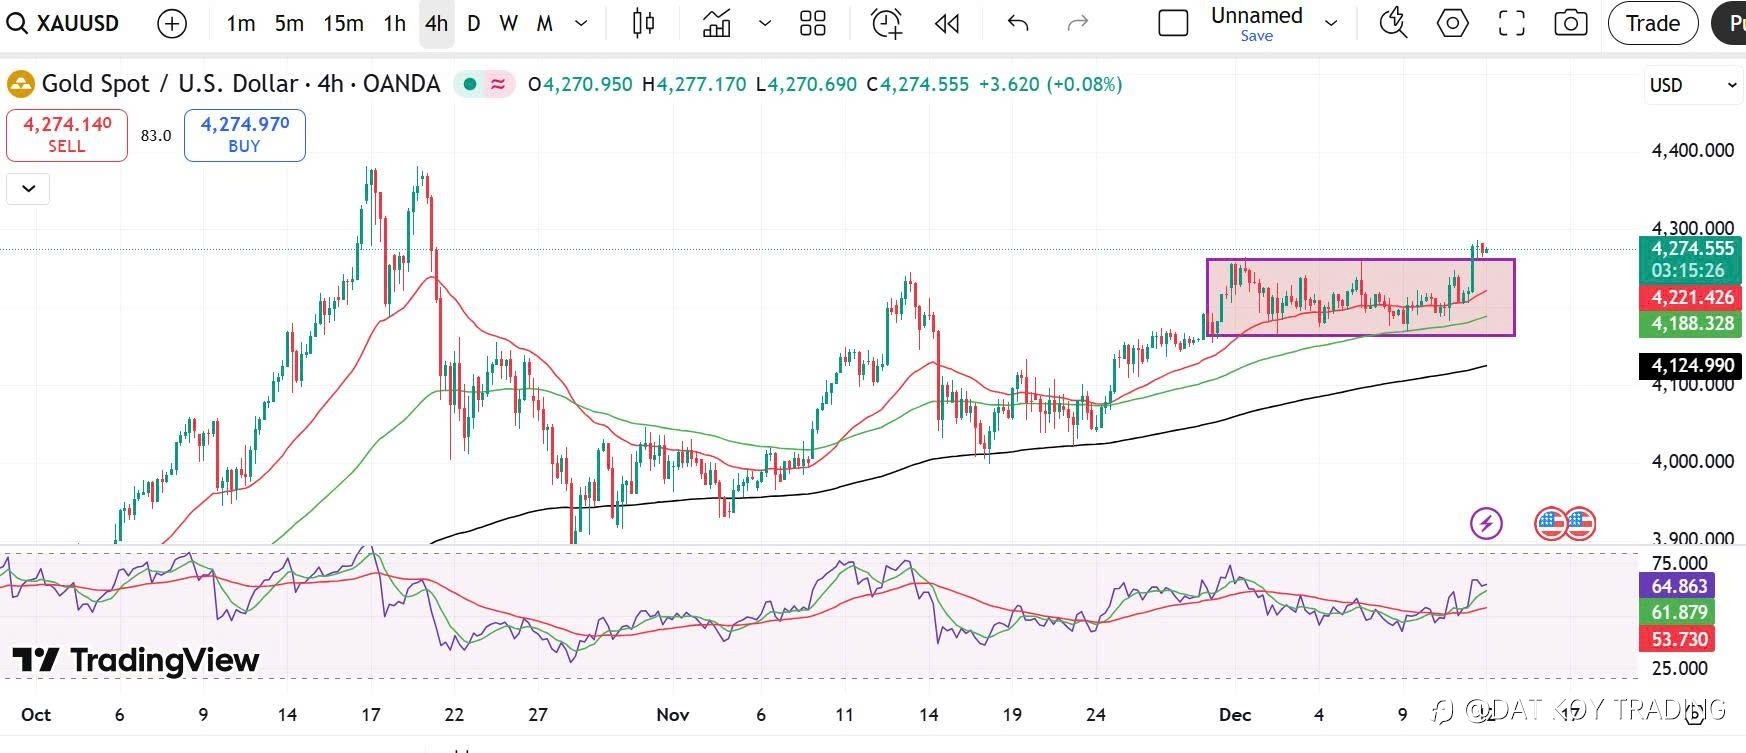Start bar replay mode
Viewport: 1746px width, 753px height.
[x=947, y=24]
